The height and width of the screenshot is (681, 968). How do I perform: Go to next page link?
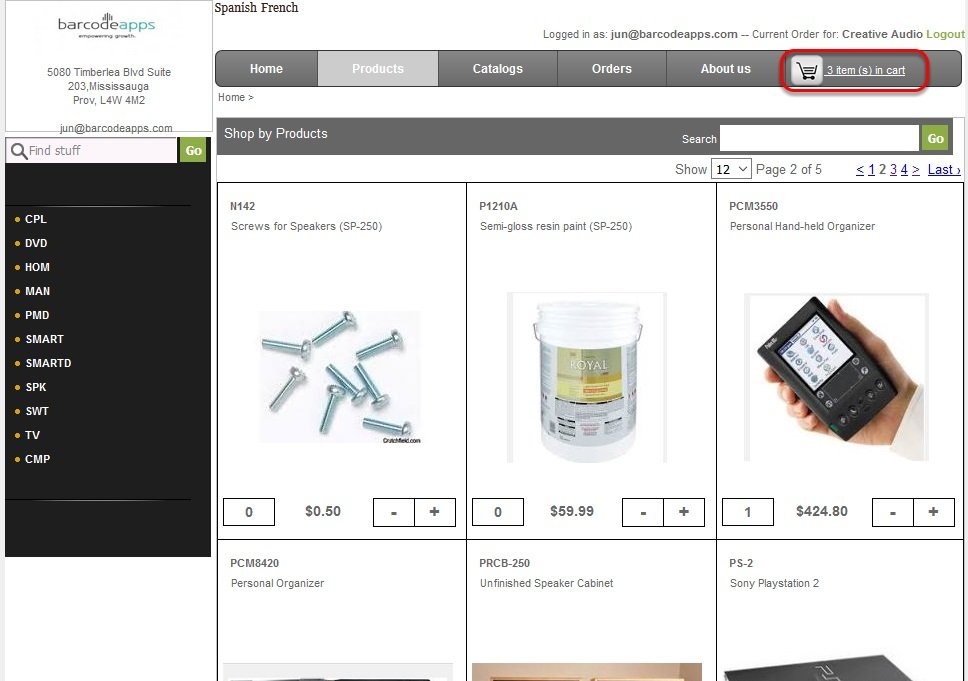click(x=916, y=170)
